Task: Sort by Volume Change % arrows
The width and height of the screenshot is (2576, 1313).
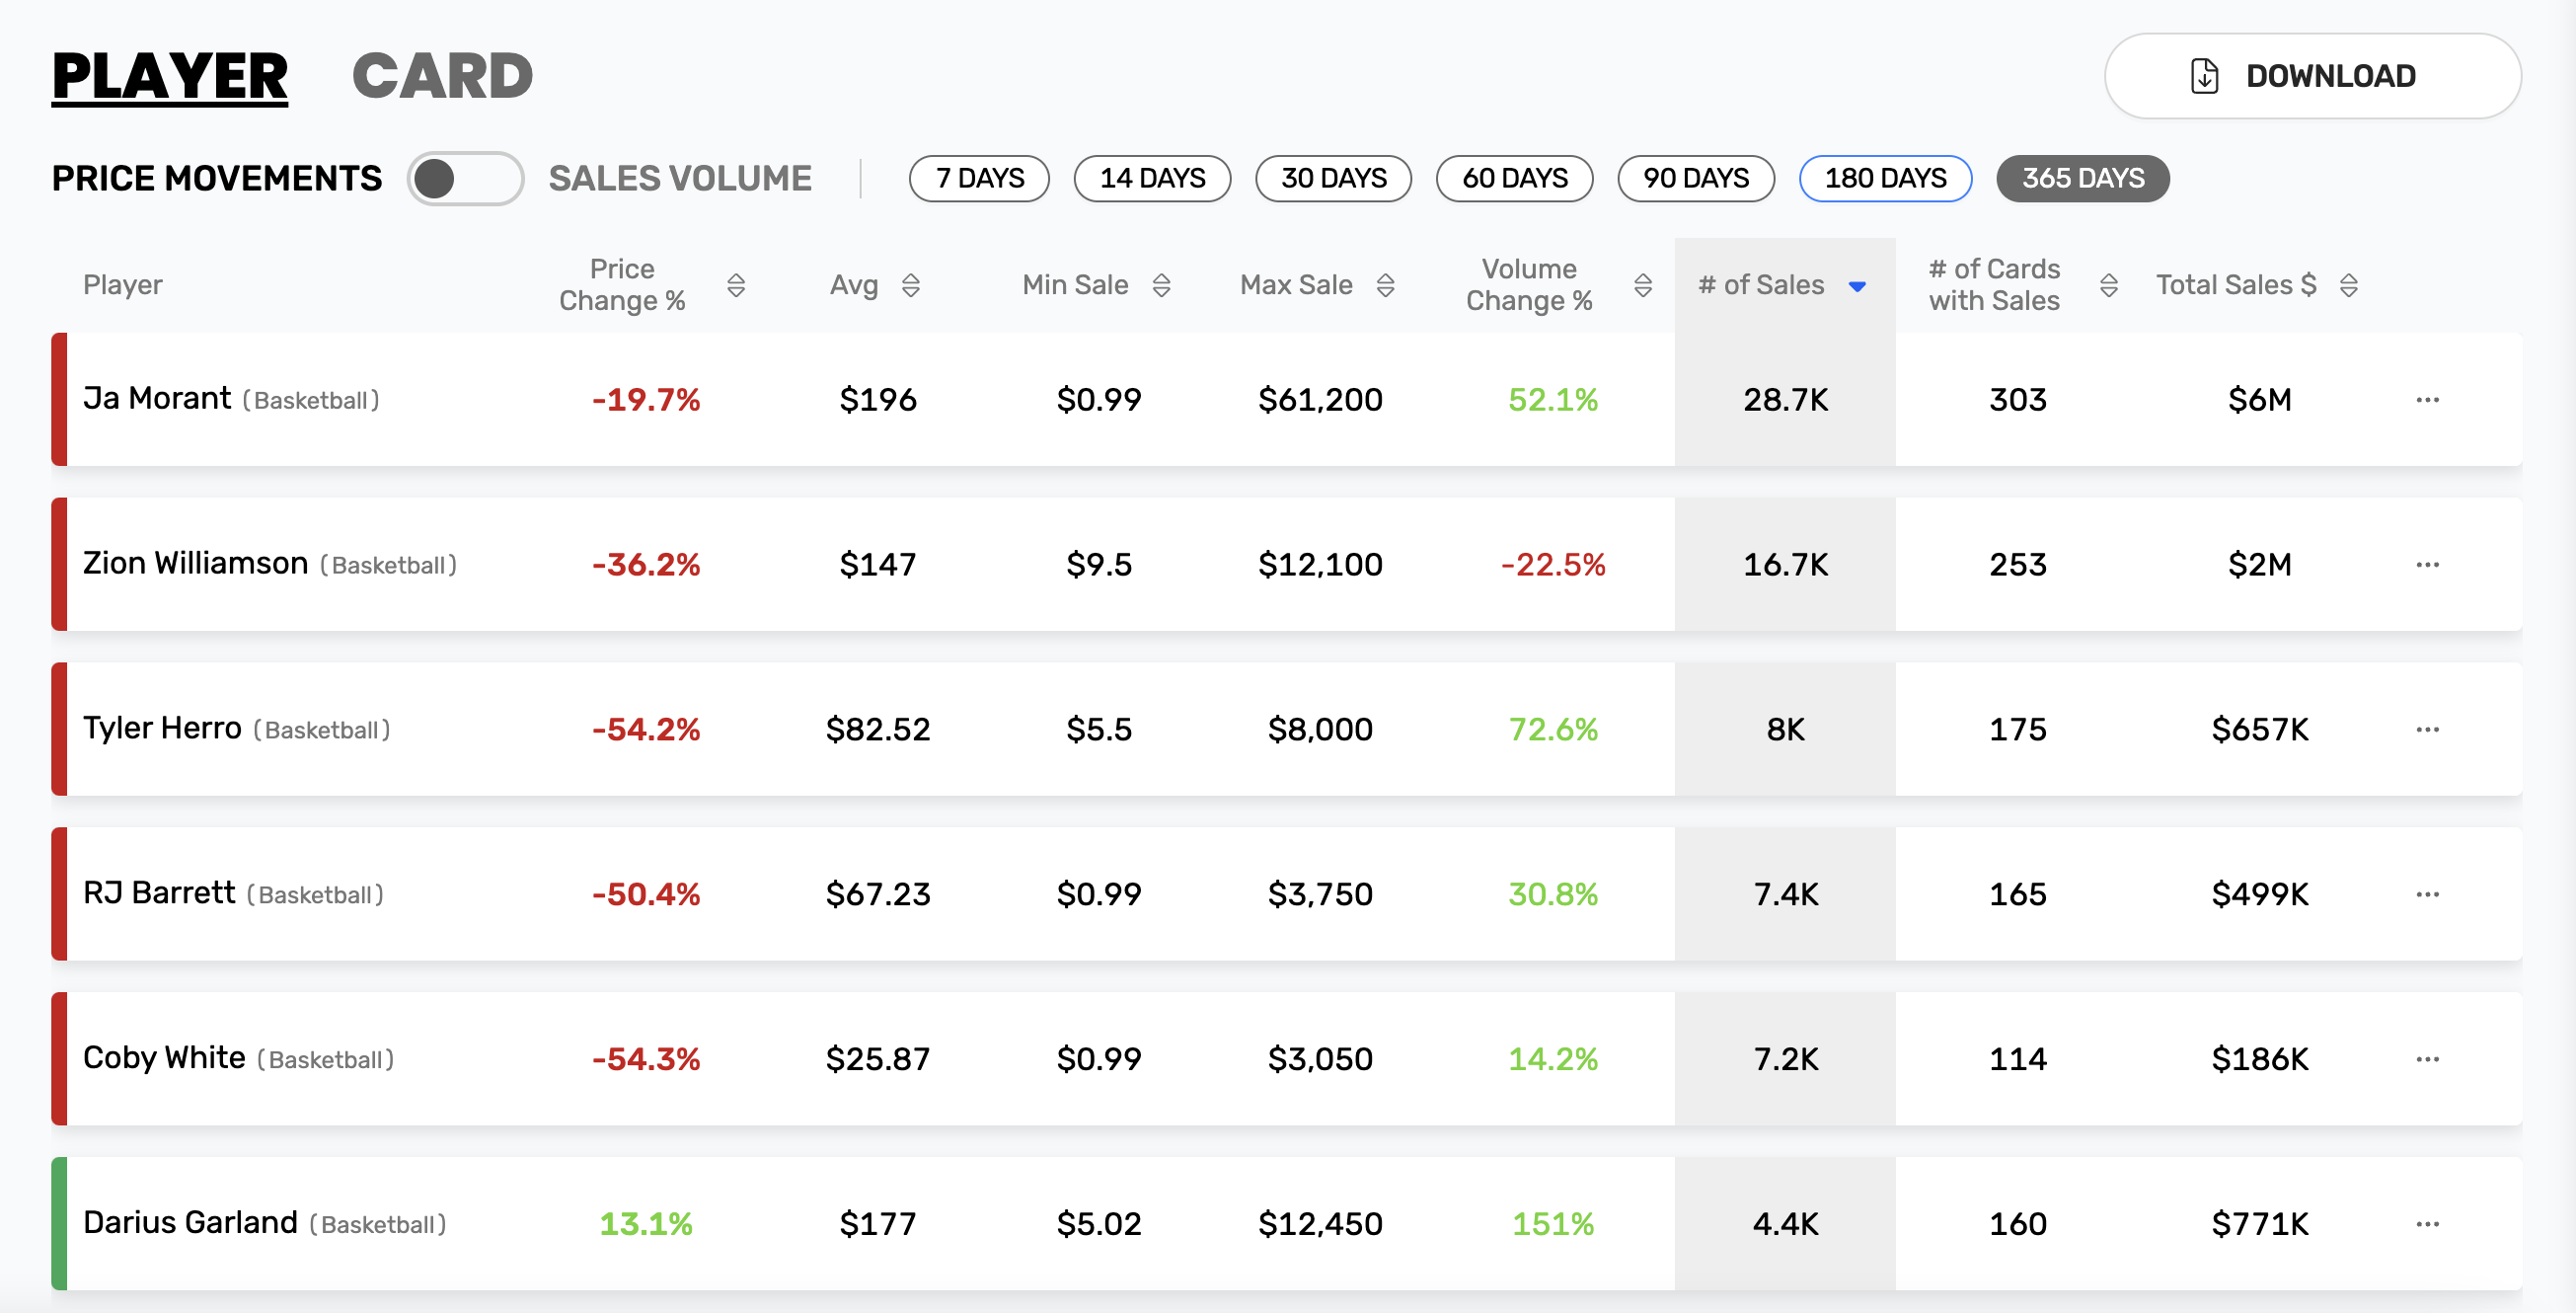Action: [x=1643, y=286]
